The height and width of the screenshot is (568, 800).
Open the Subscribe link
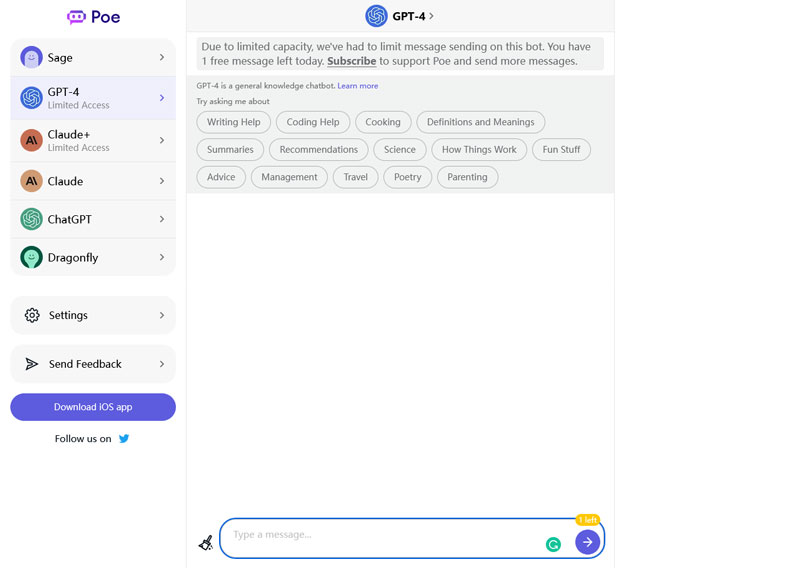click(x=351, y=61)
